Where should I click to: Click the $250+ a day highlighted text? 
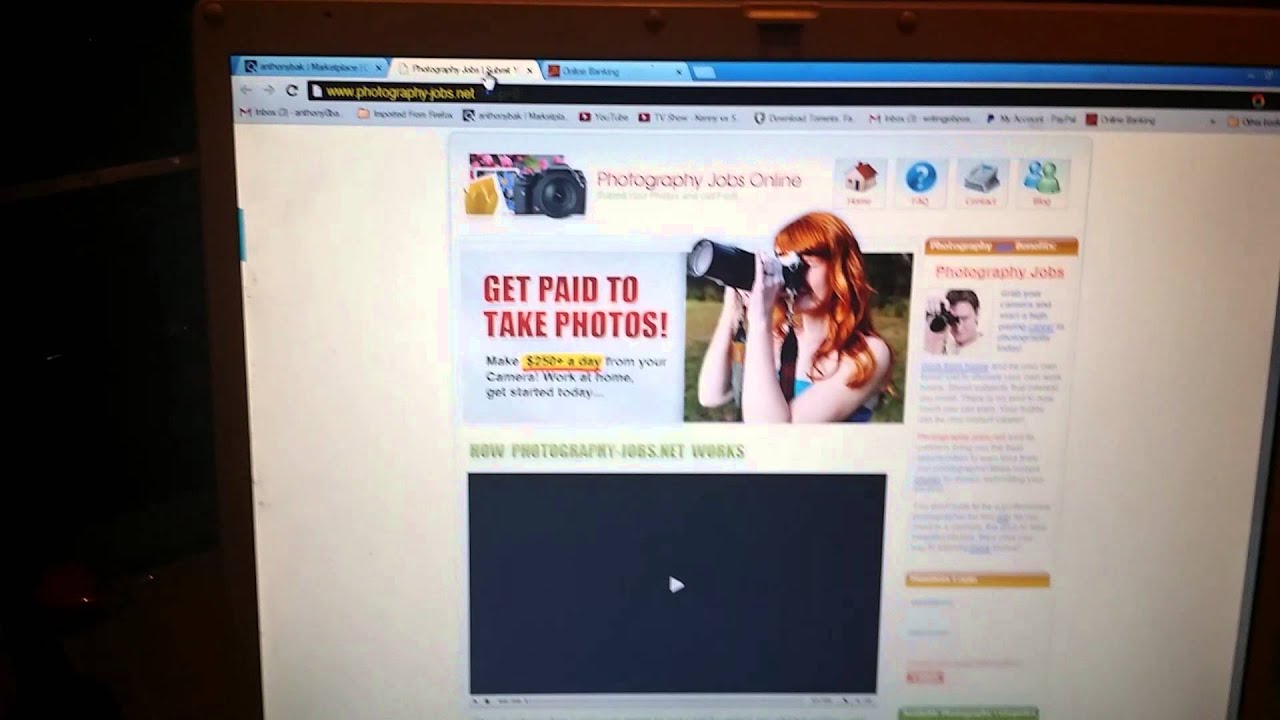(562, 361)
